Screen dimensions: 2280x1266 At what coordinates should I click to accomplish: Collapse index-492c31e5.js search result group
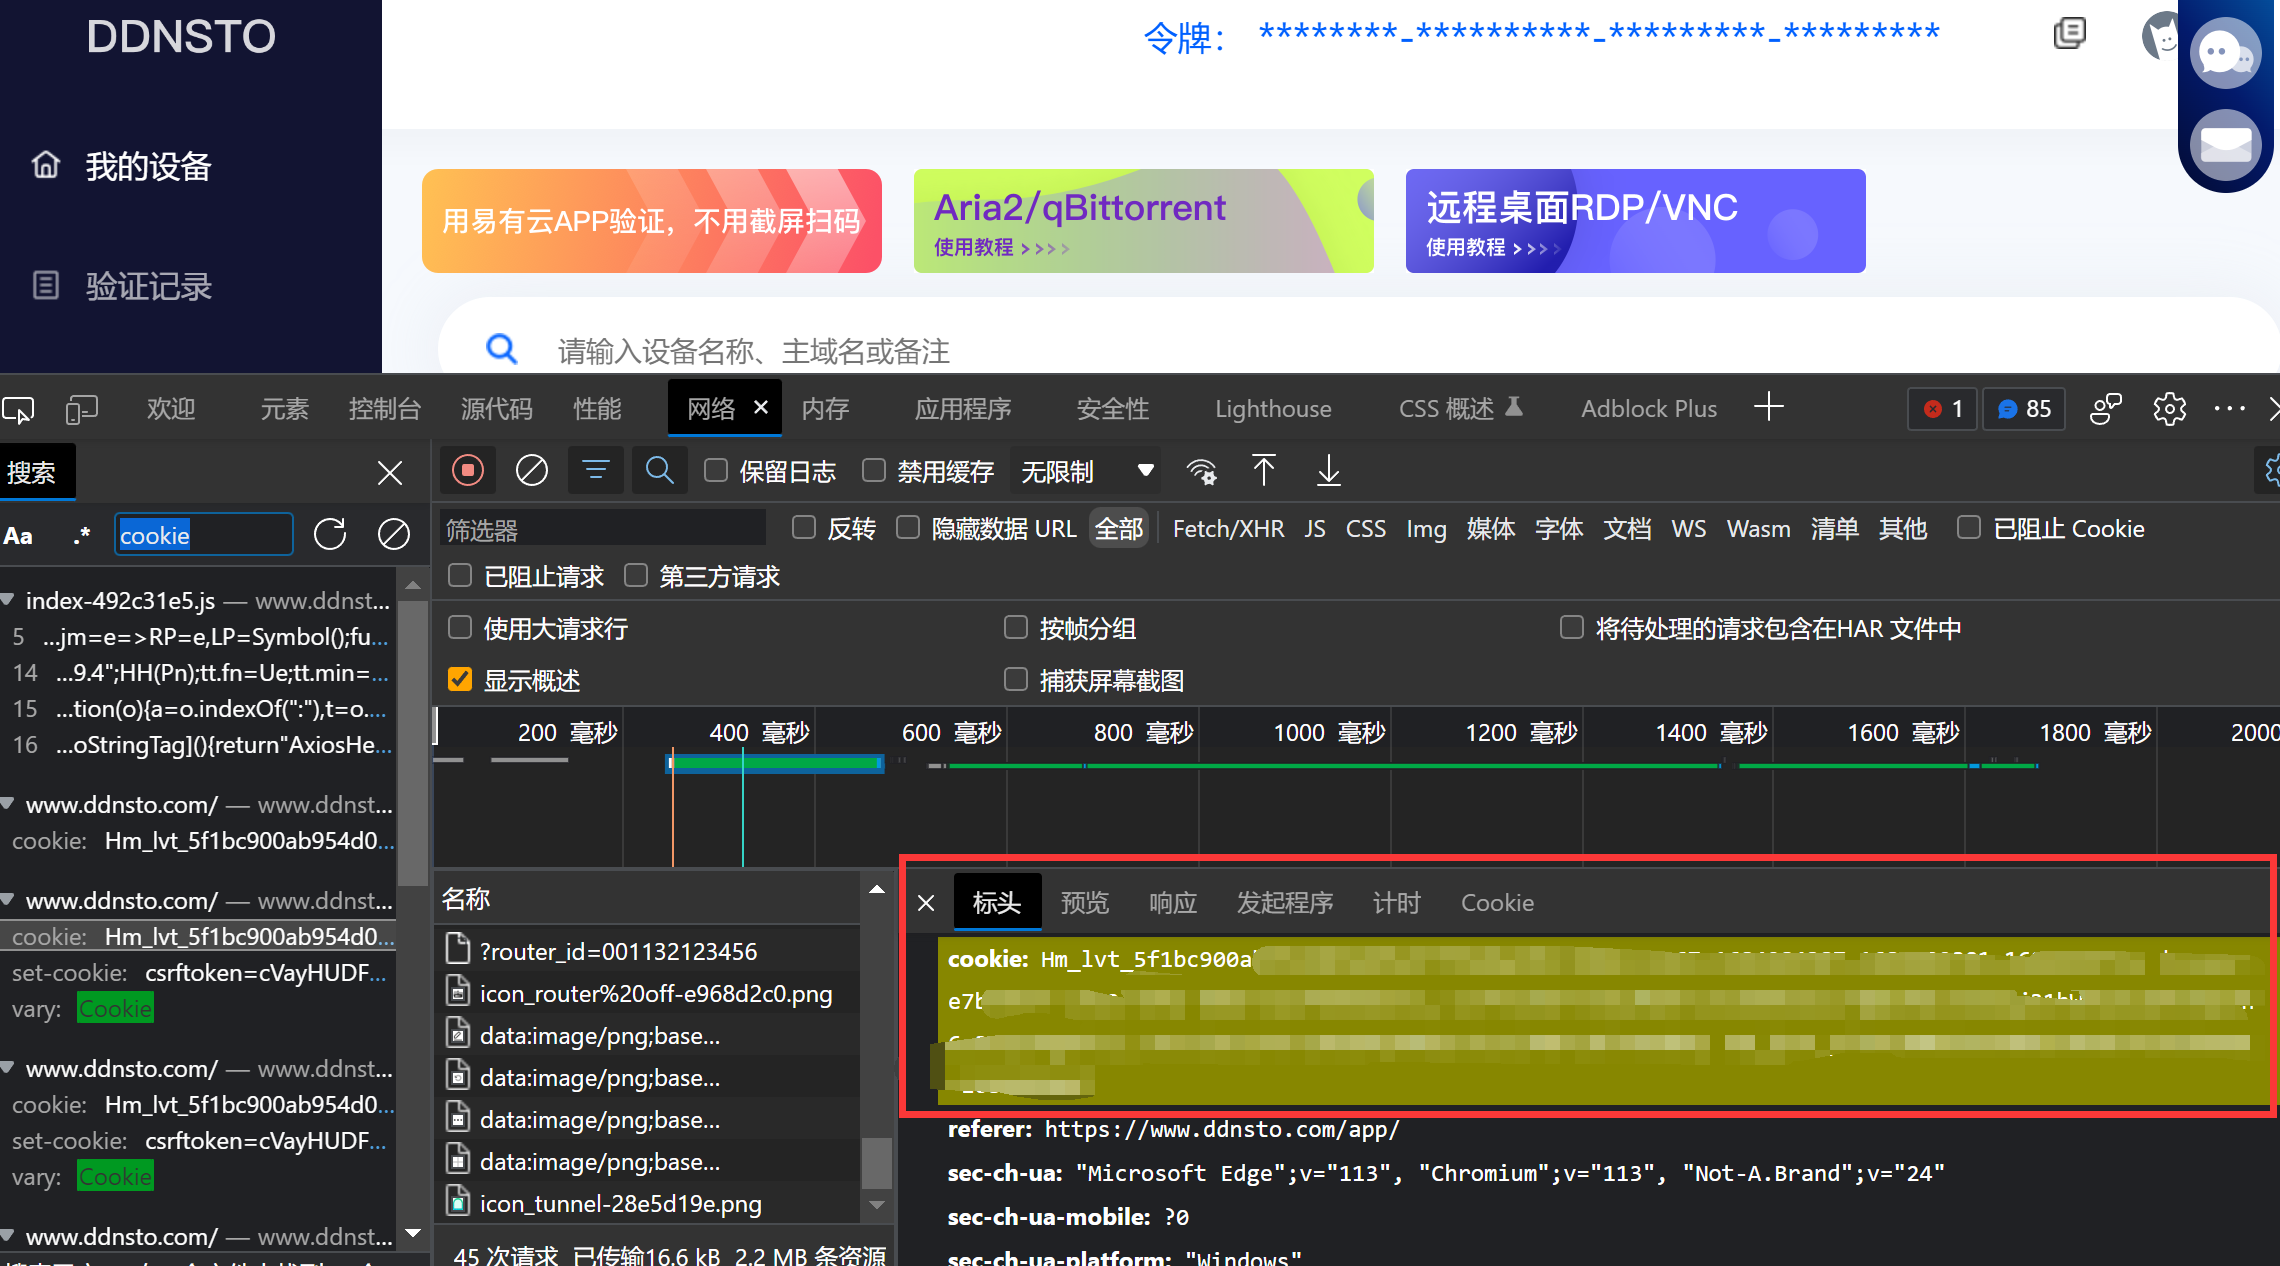pos(8,600)
